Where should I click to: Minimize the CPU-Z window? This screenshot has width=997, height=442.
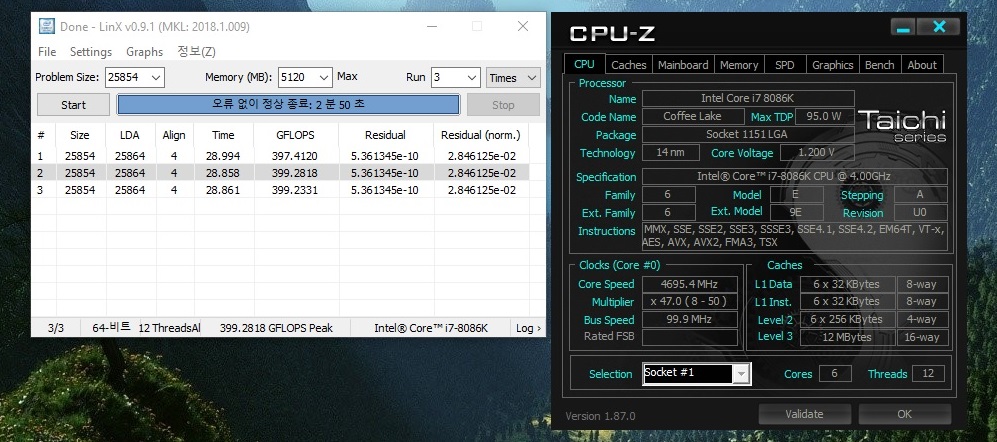click(x=904, y=27)
